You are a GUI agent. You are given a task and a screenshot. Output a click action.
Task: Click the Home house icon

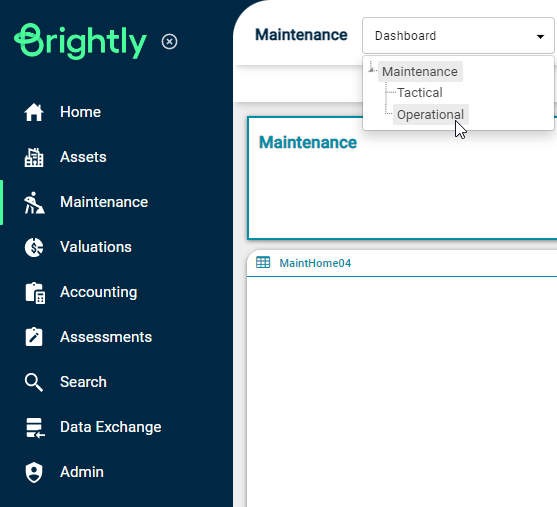tap(34, 112)
